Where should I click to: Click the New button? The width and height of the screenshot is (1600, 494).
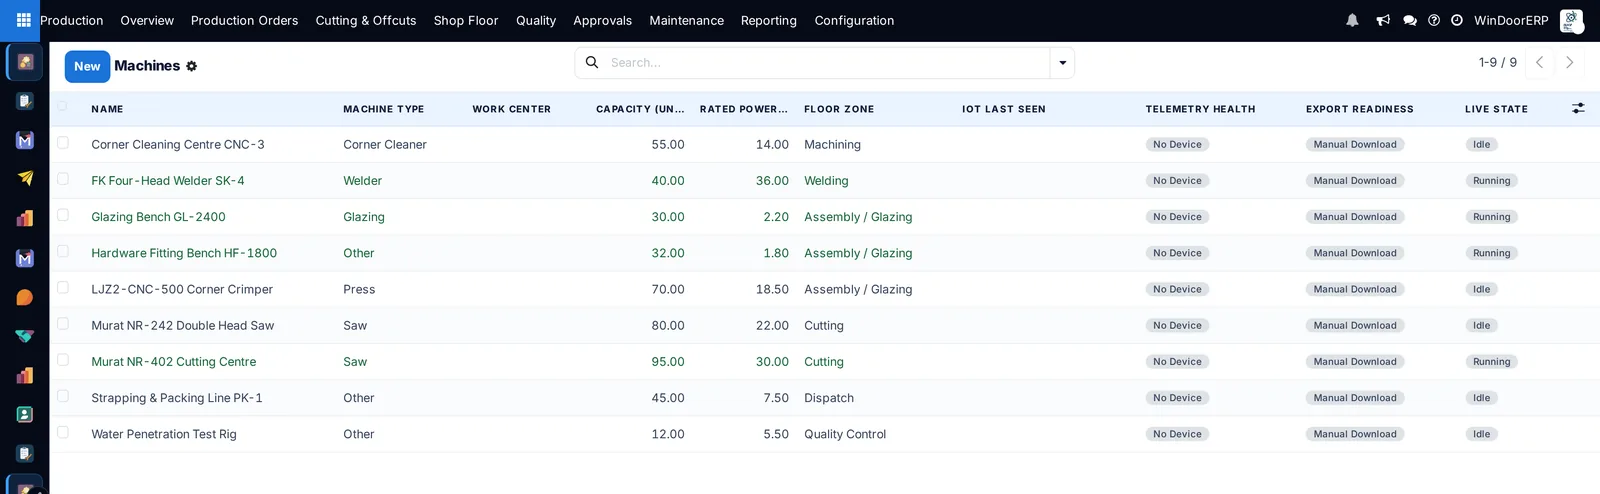click(87, 66)
